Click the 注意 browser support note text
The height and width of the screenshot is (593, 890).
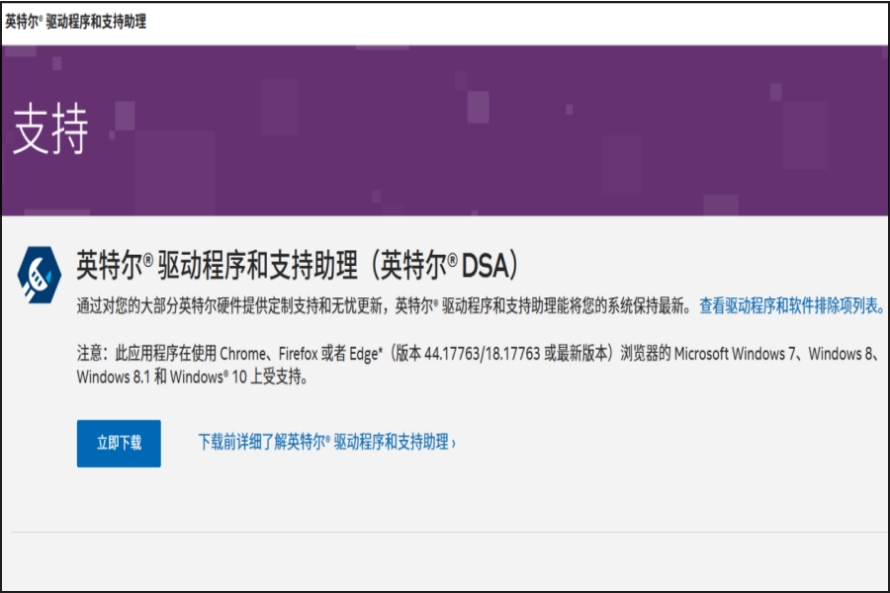pos(479,365)
